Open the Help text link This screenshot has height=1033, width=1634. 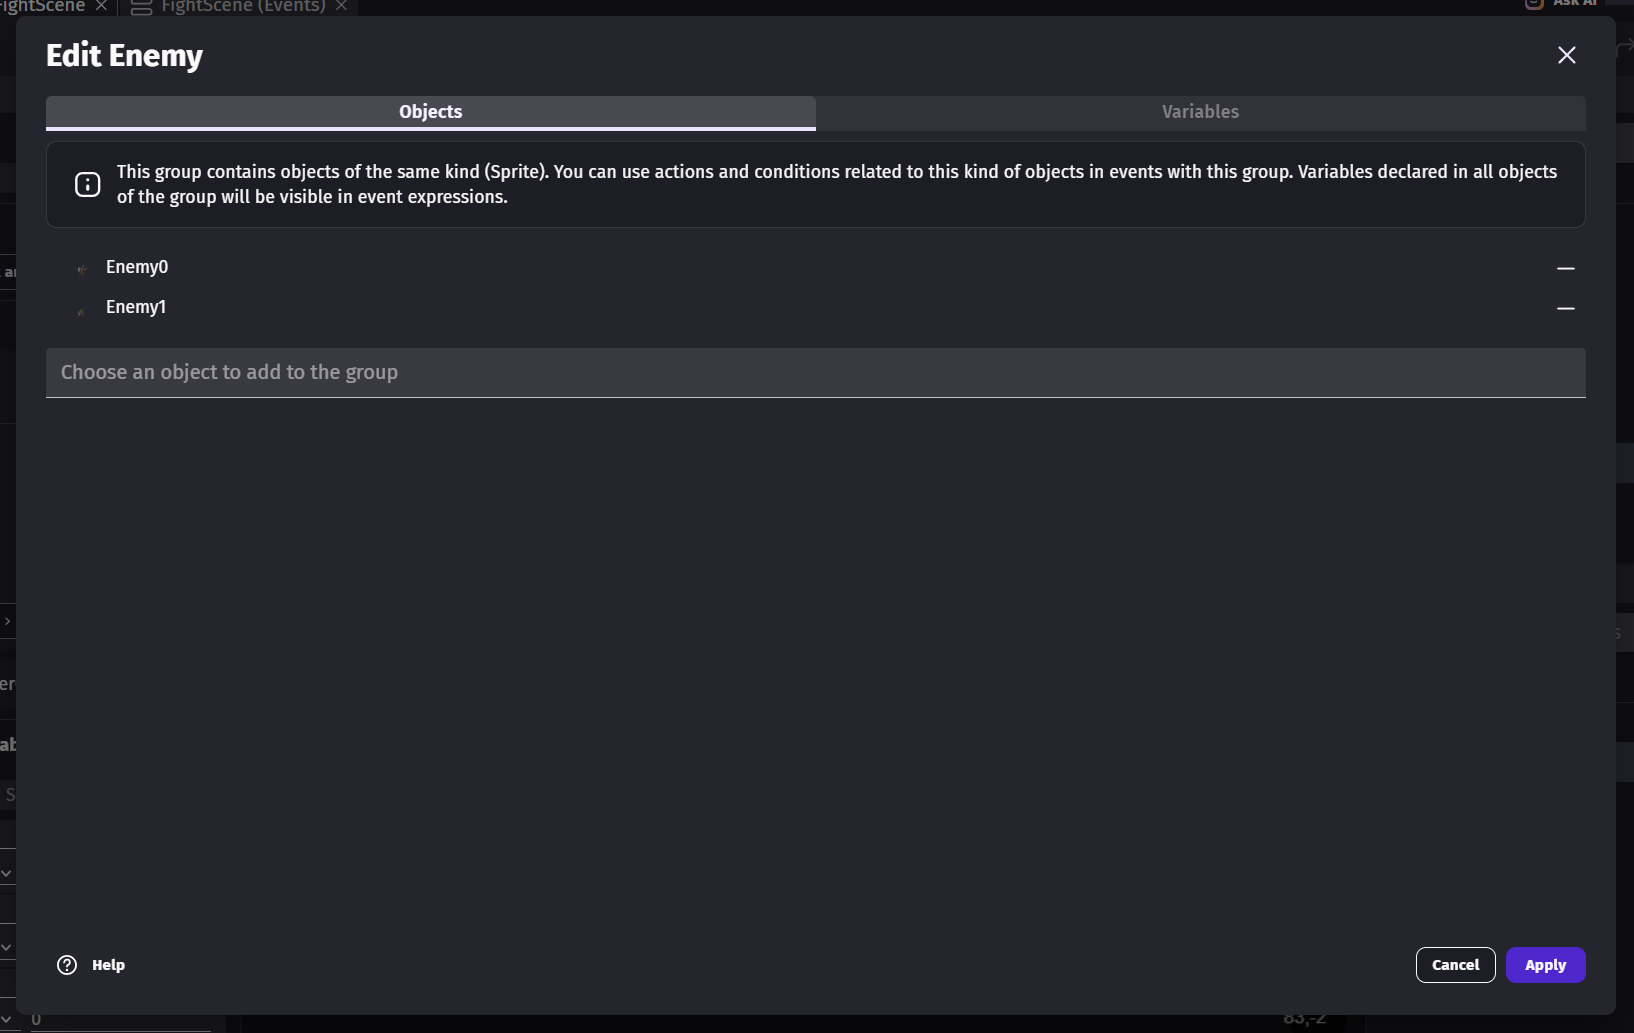point(108,965)
